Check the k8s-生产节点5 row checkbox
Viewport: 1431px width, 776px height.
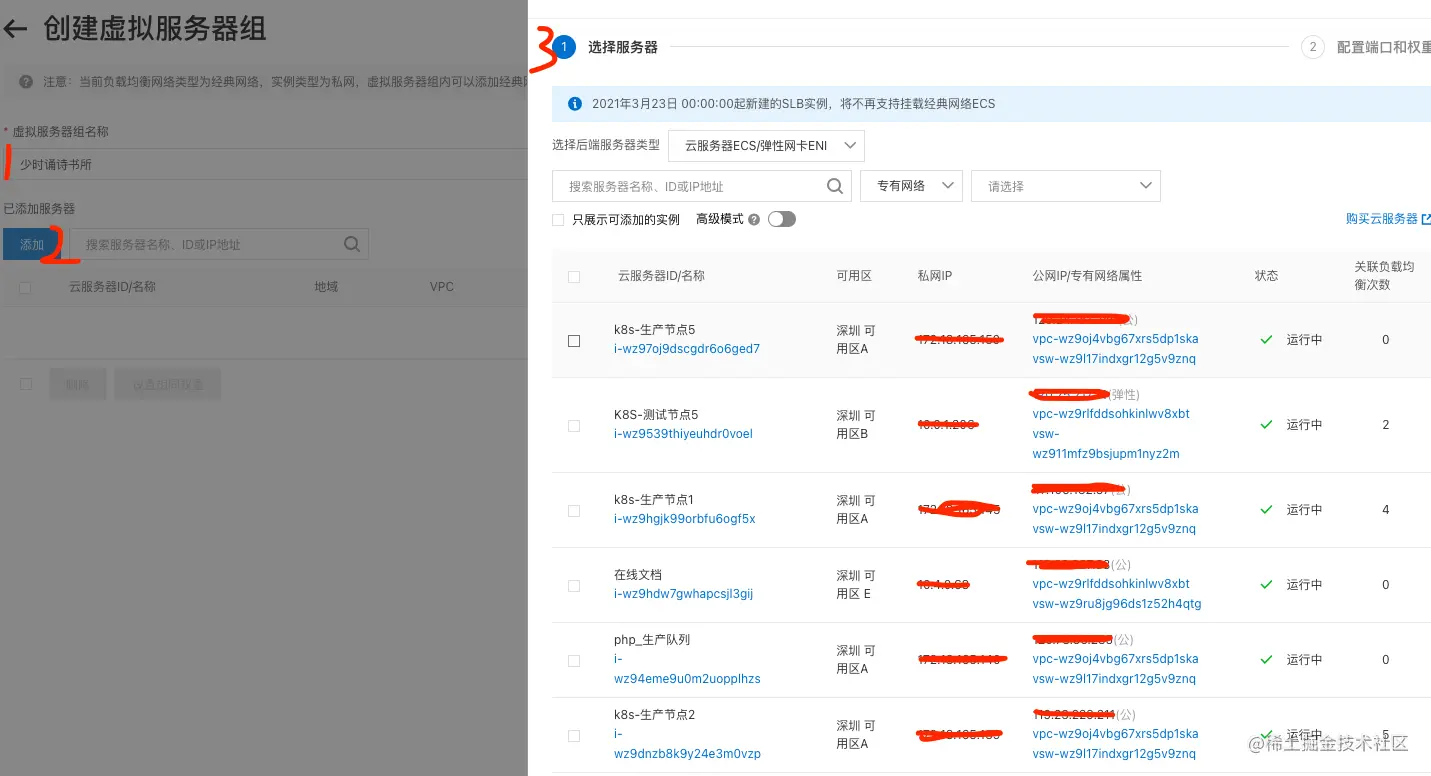pyautogui.click(x=574, y=341)
